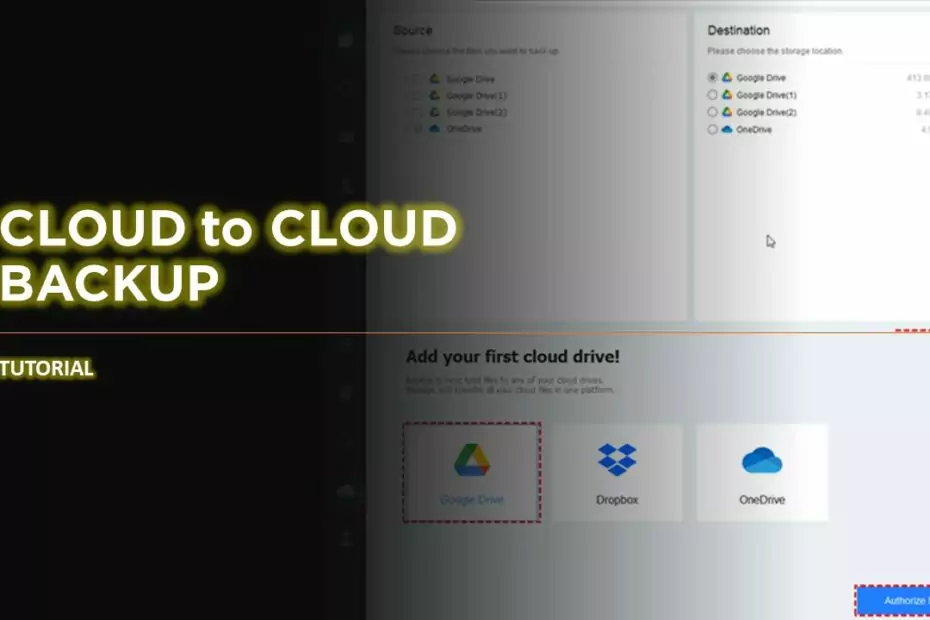This screenshot has height=620, width=930.
Task: Click the 'Destination' panel heading
Action: [738, 30]
